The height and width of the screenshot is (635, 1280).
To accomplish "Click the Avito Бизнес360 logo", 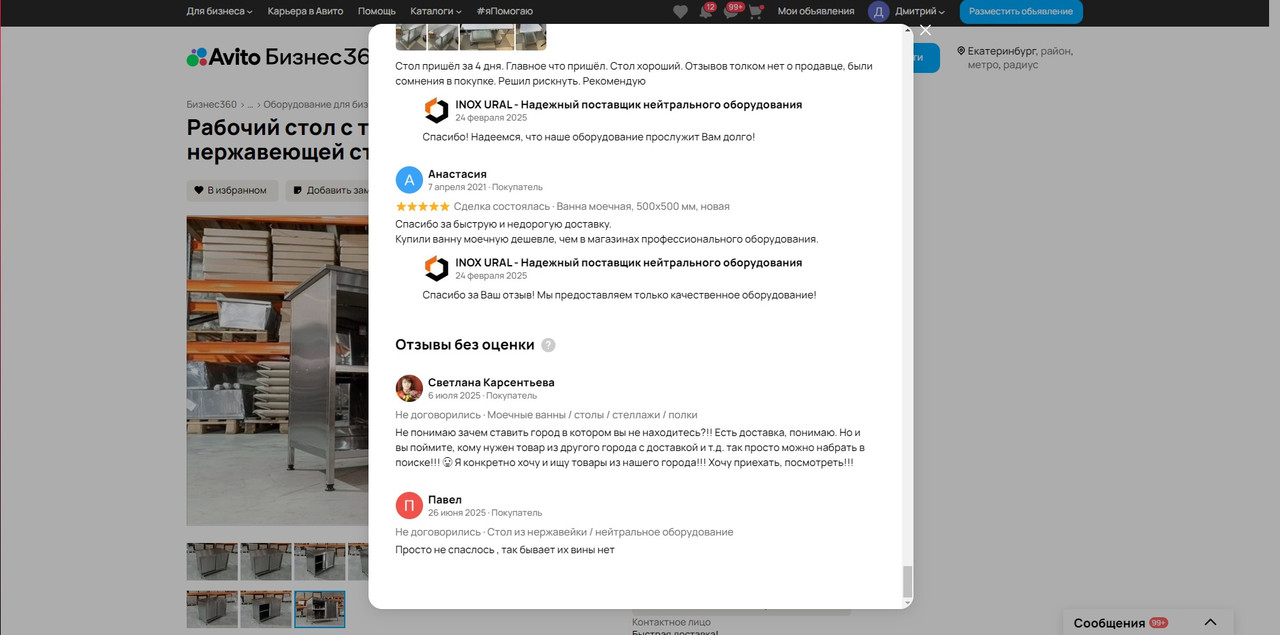I will 277,57.
